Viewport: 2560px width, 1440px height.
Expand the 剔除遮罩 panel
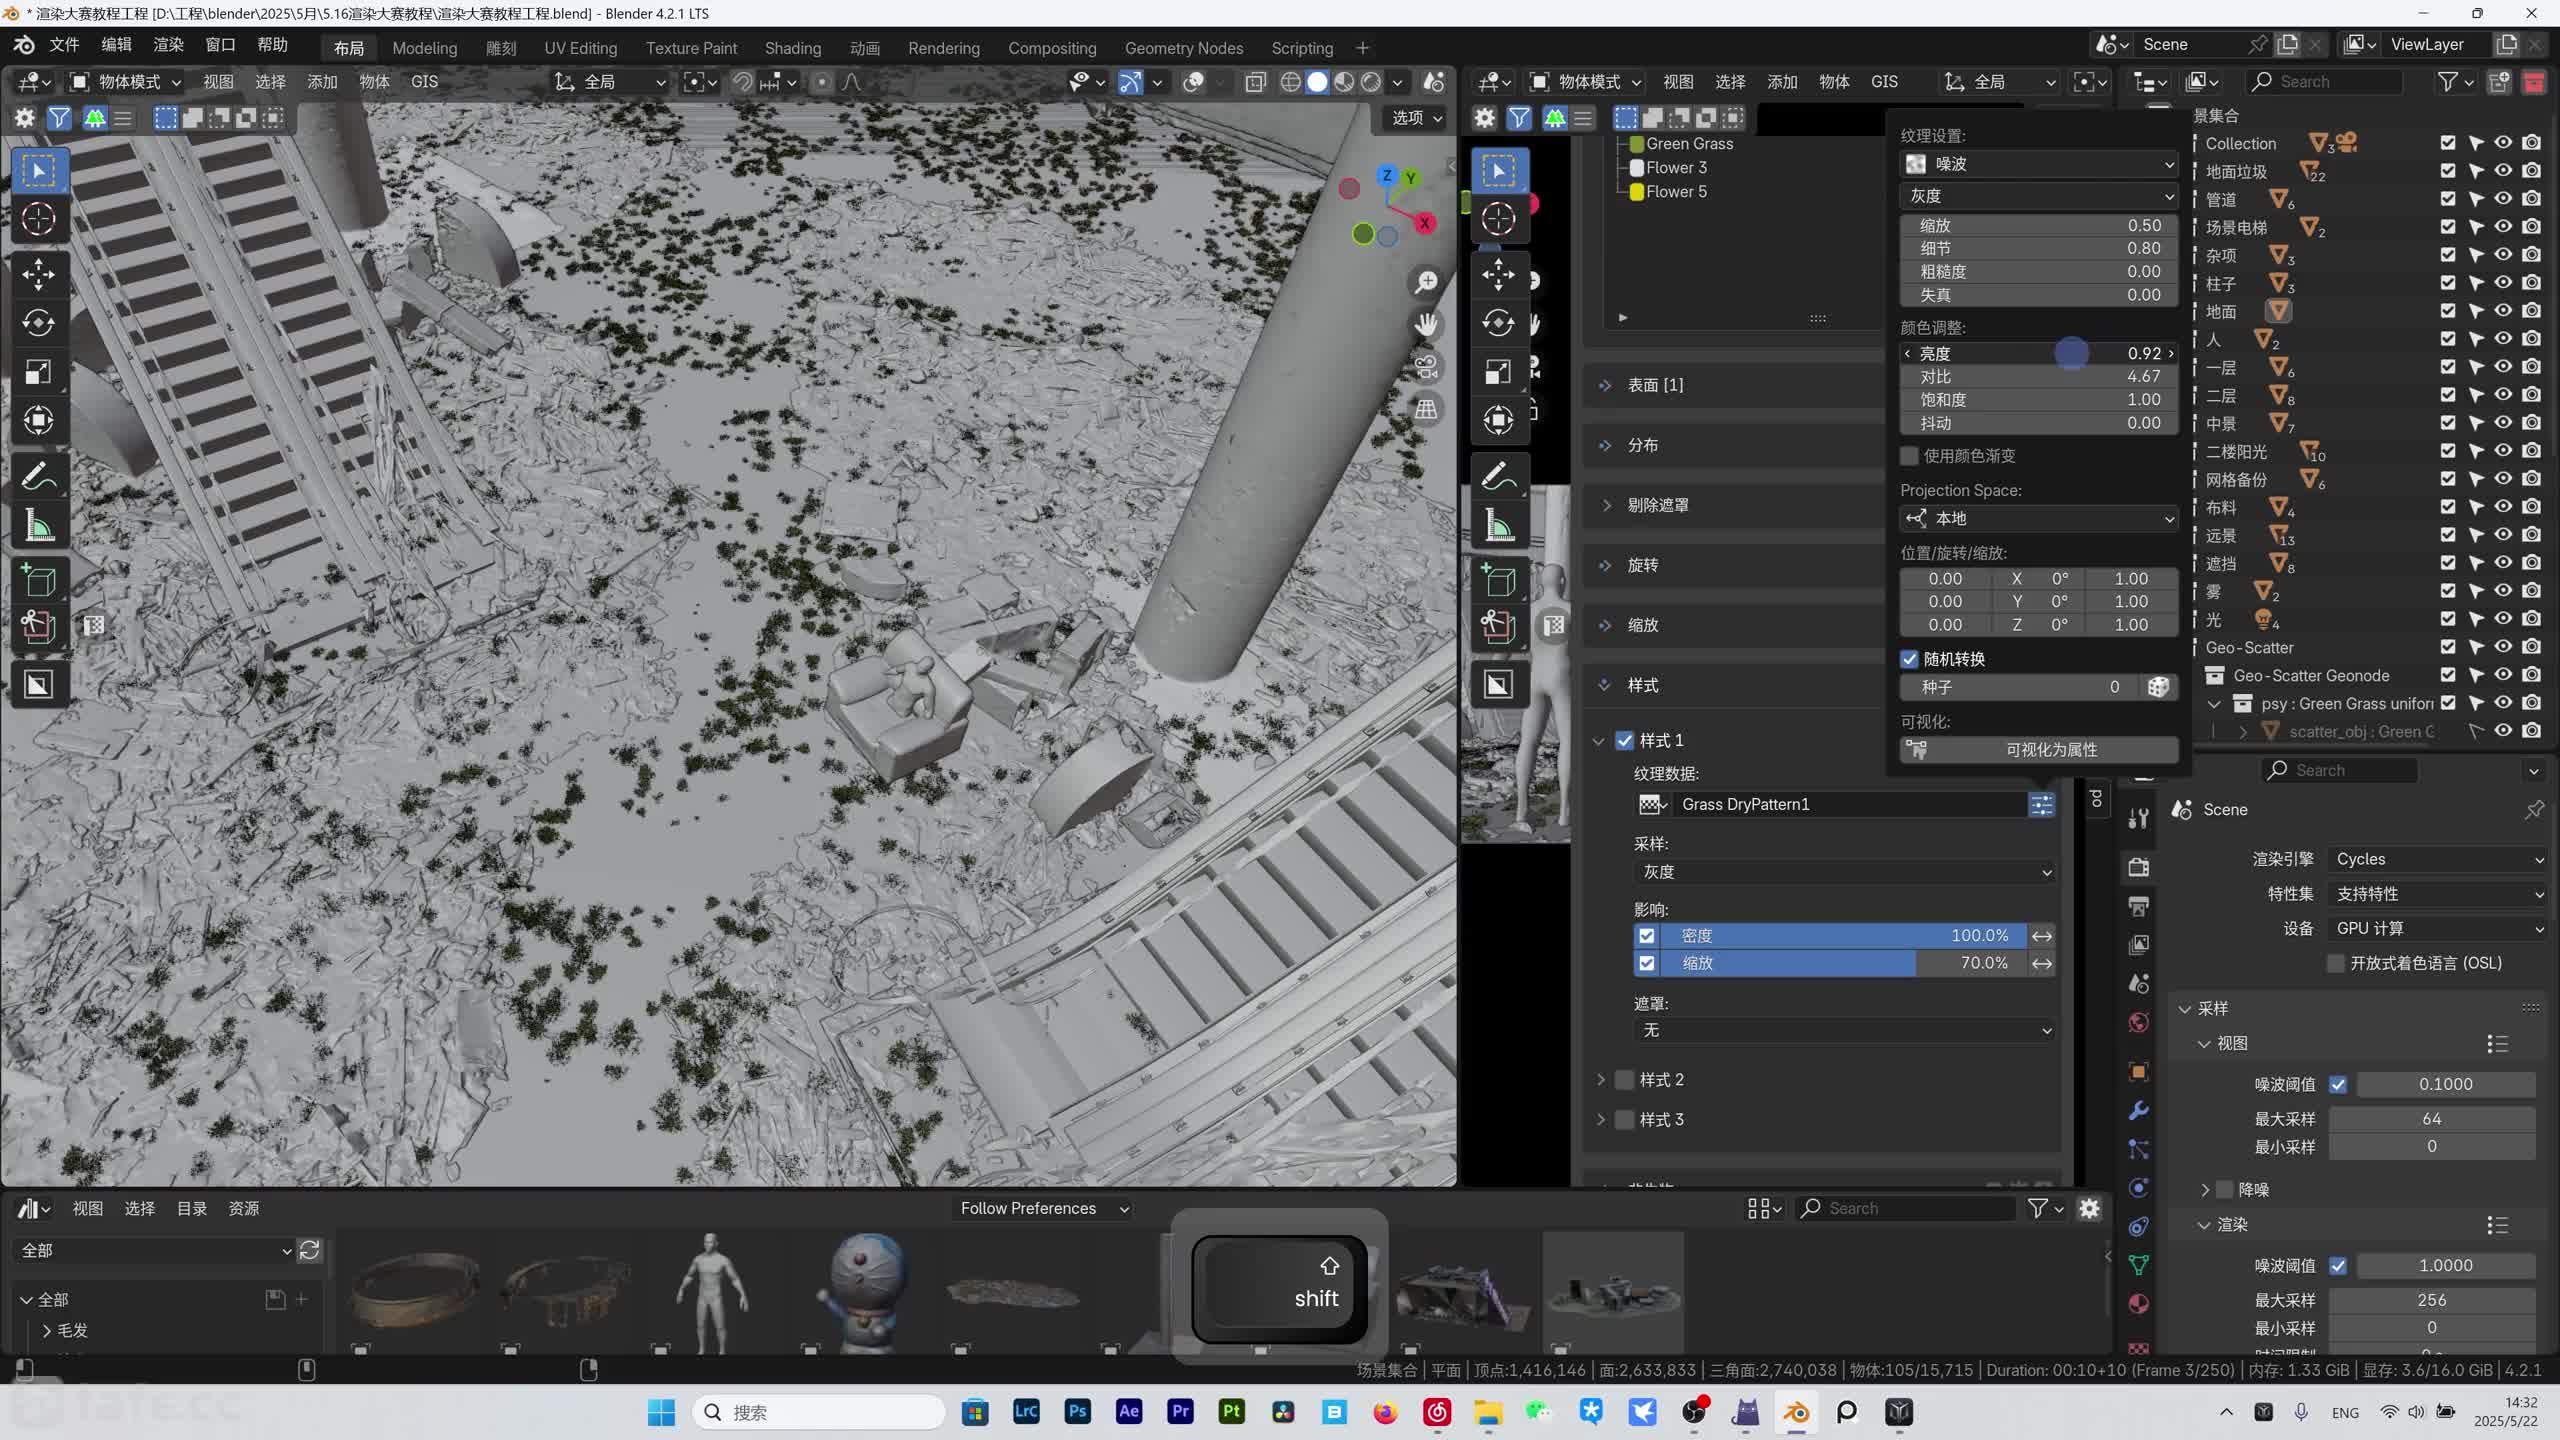coord(1606,505)
